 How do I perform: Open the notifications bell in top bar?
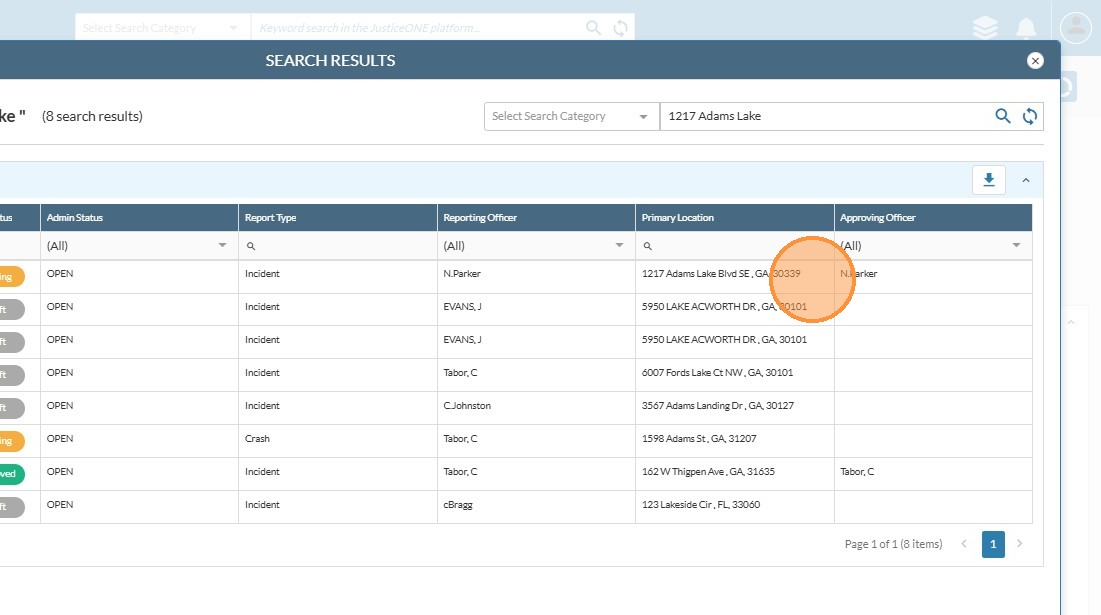(x=1026, y=28)
